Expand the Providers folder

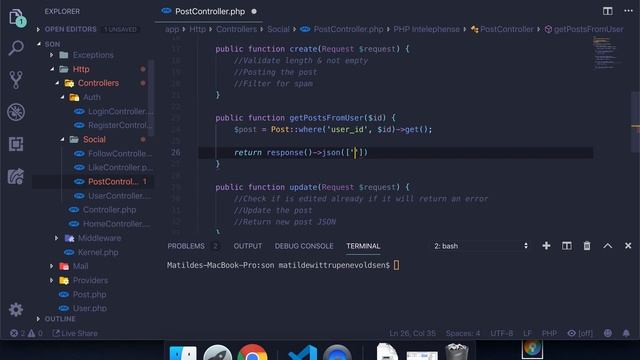coord(90,280)
